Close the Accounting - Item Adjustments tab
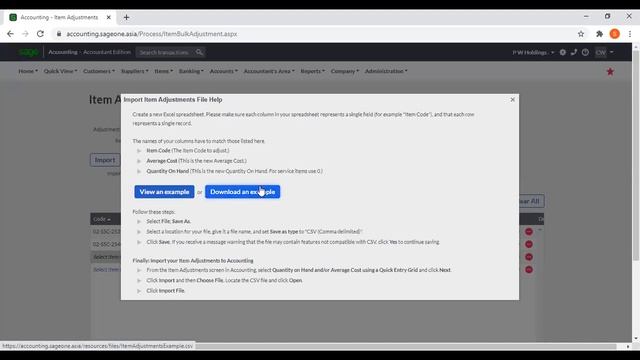The height and width of the screenshot is (360, 640). [x=109, y=17]
